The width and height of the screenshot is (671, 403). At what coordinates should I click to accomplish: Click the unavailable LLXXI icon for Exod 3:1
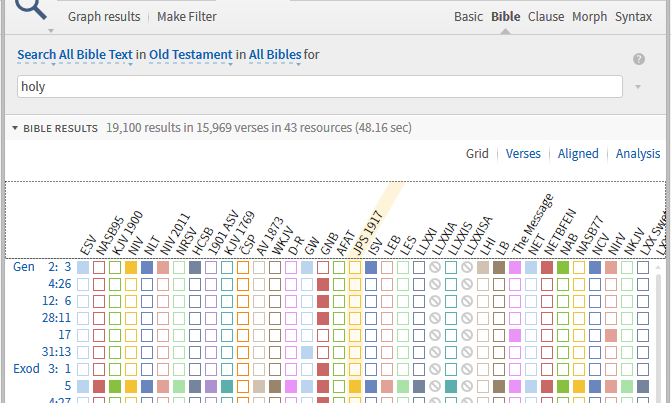[435, 369]
